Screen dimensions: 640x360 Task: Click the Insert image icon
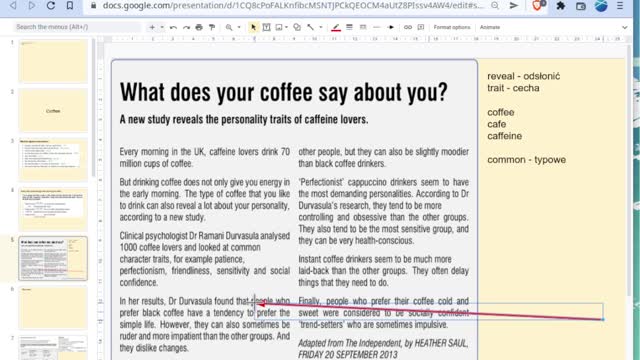pos(279,27)
